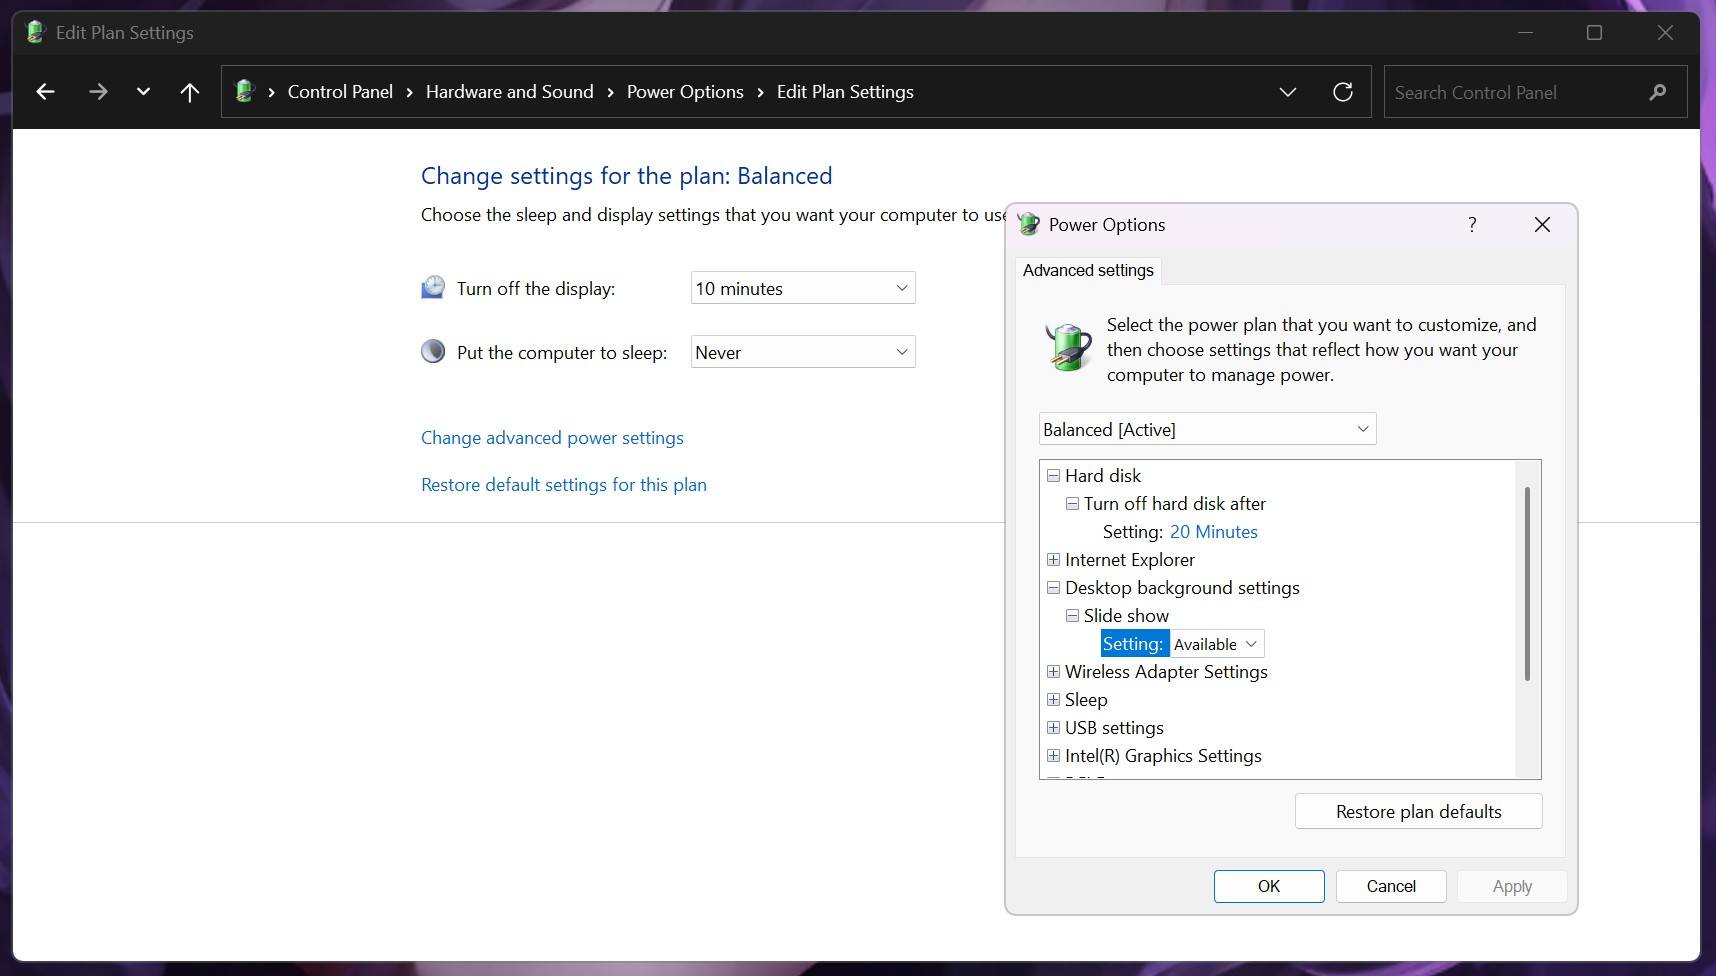Click the power plan battery plug icon
The height and width of the screenshot is (976, 1716).
coord(1068,347)
